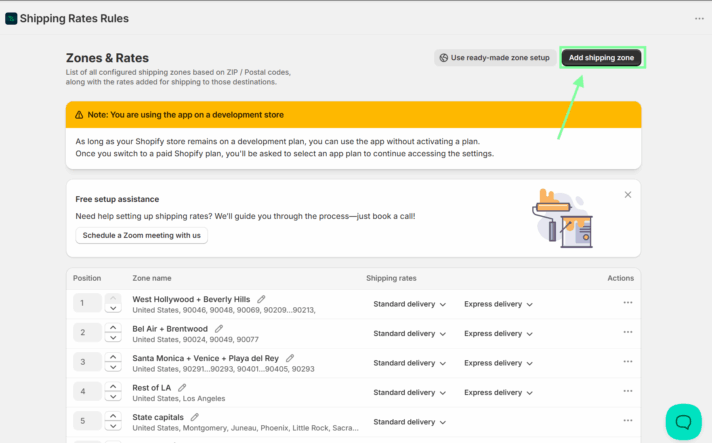Click 'United States, Los Angeles' description

(178, 399)
